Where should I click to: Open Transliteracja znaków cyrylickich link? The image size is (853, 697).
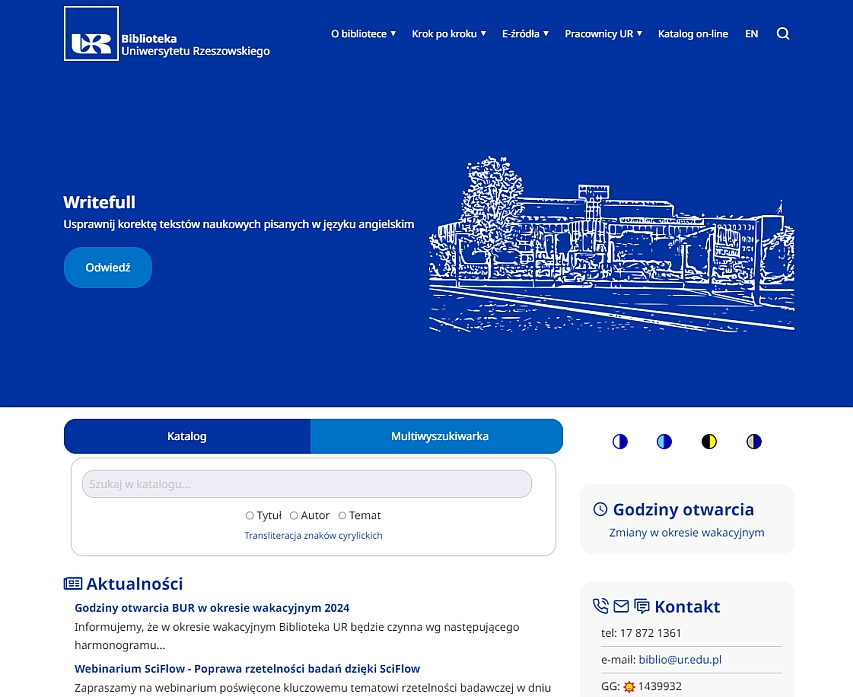click(313, 535)
